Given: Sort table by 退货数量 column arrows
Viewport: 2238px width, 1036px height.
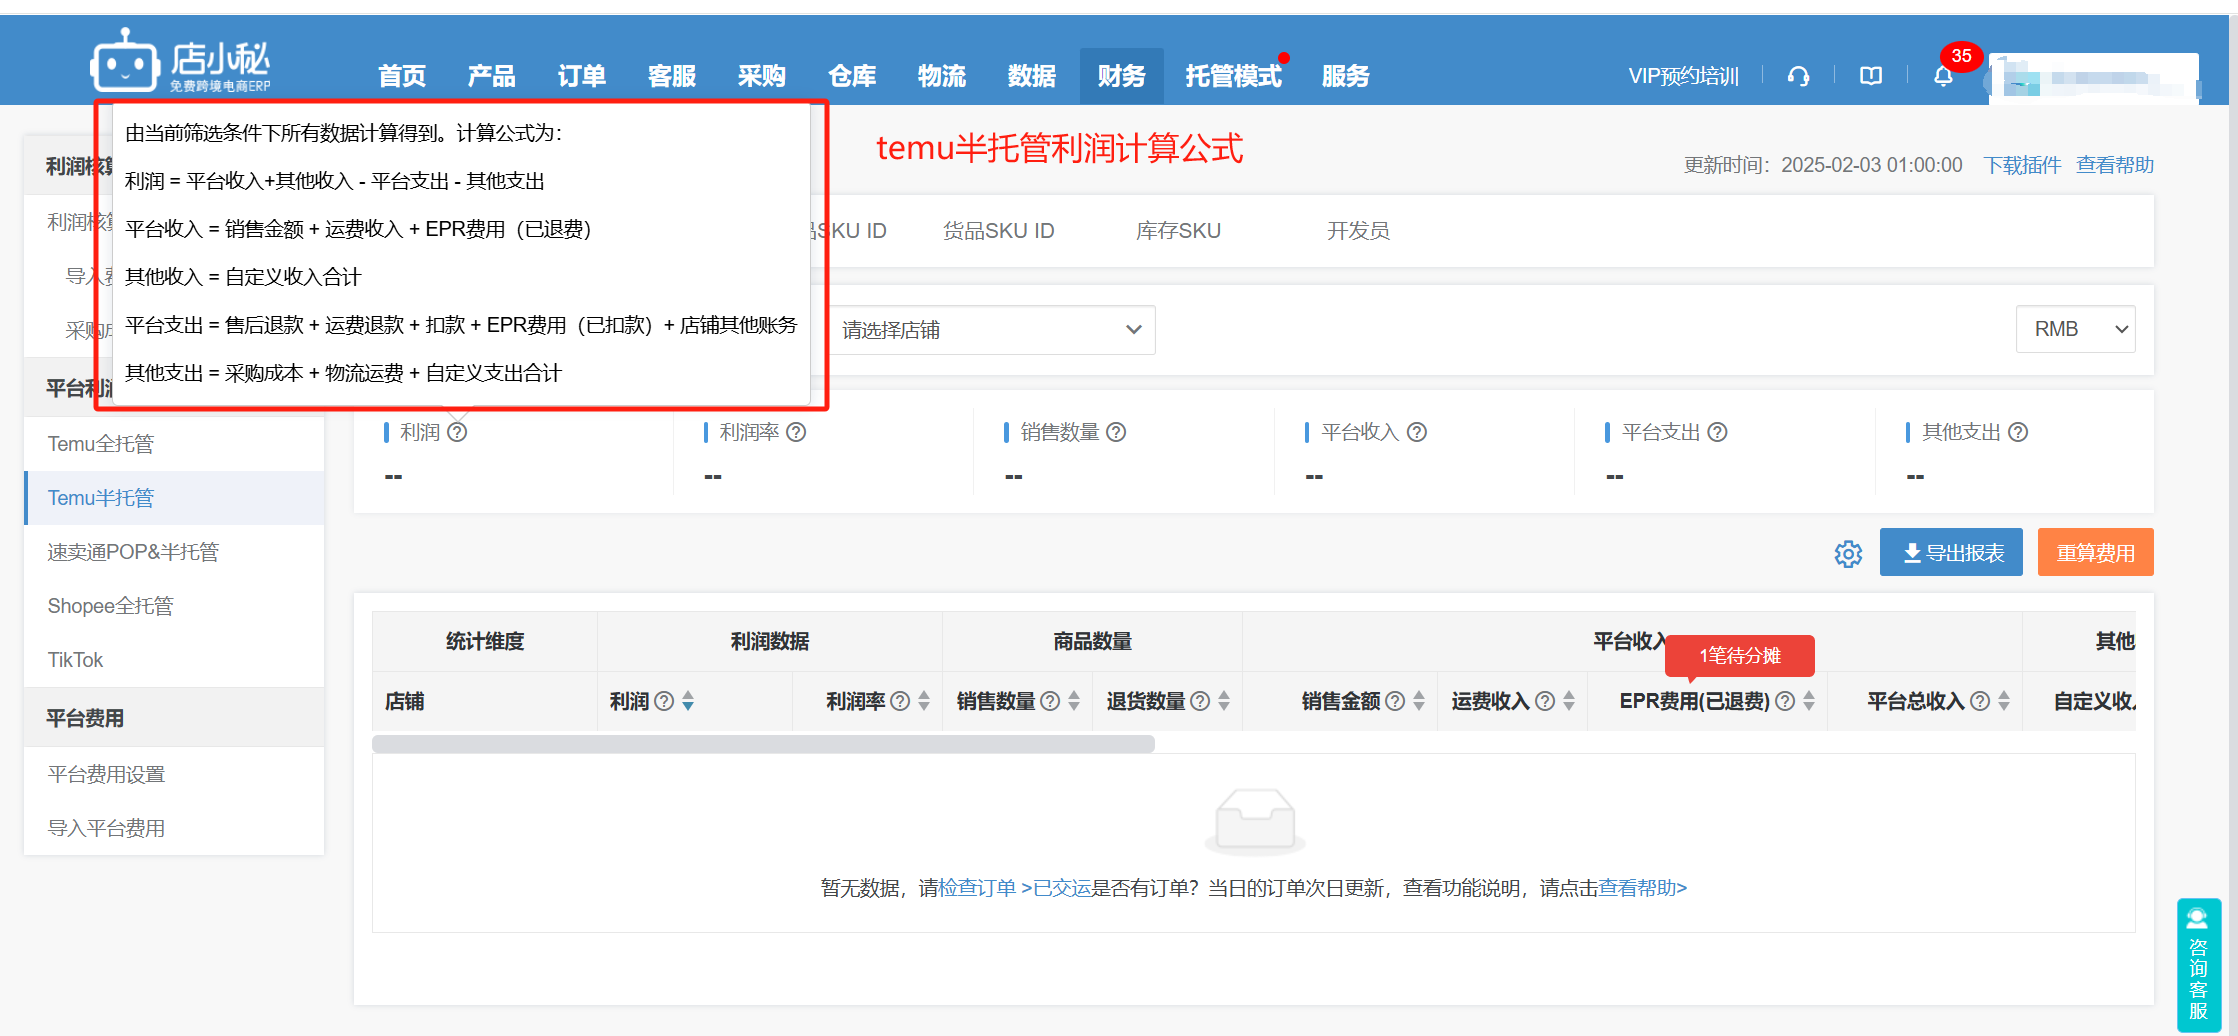Looking at the screenshot, I should (1224, 701).
